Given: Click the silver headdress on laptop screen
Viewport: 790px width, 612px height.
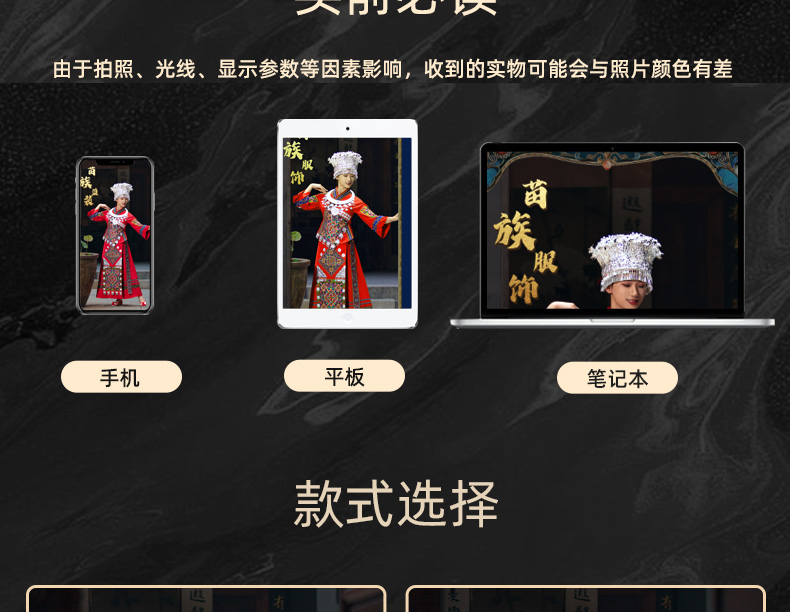Looking at the screenshot, I should (x=626, y=261).
